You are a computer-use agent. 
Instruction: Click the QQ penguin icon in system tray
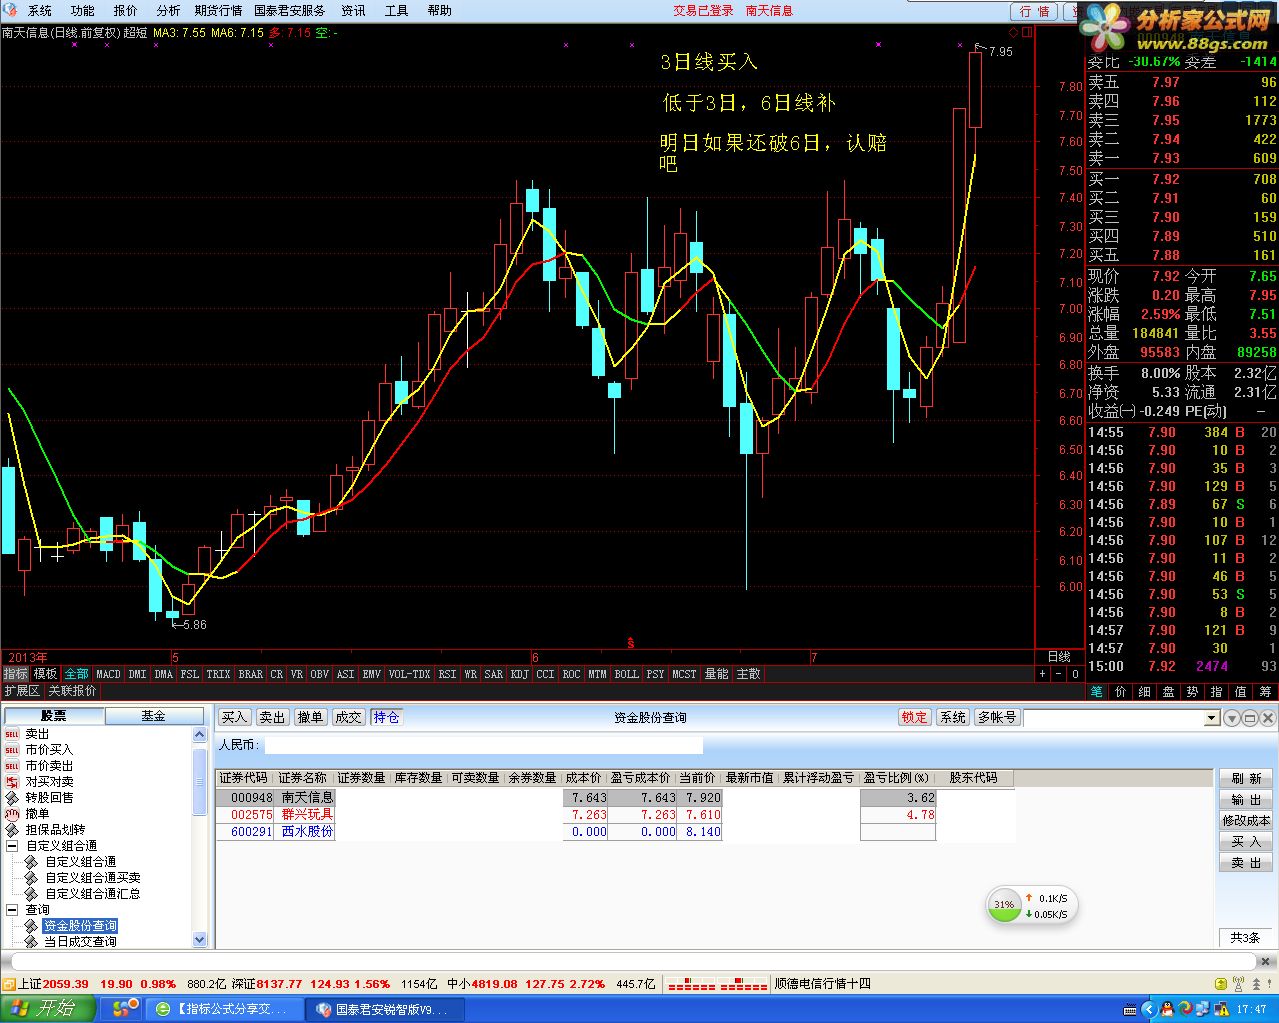pos(1166,1009)
